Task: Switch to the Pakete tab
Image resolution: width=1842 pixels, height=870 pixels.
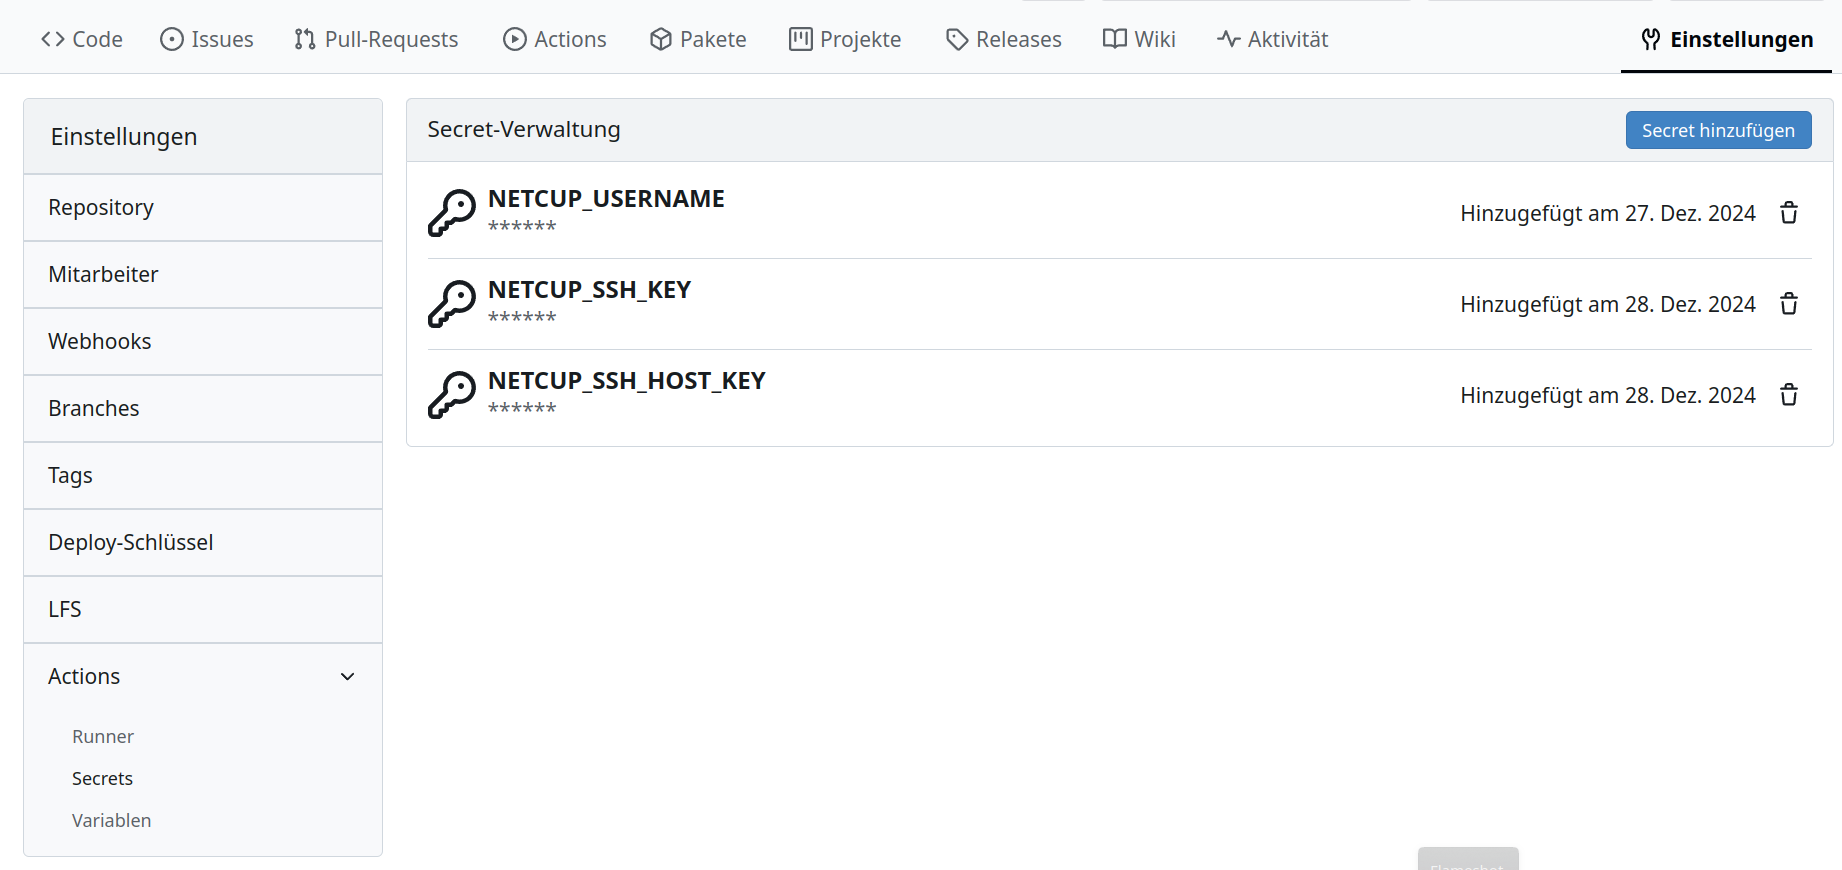Action: coord(698,39)
